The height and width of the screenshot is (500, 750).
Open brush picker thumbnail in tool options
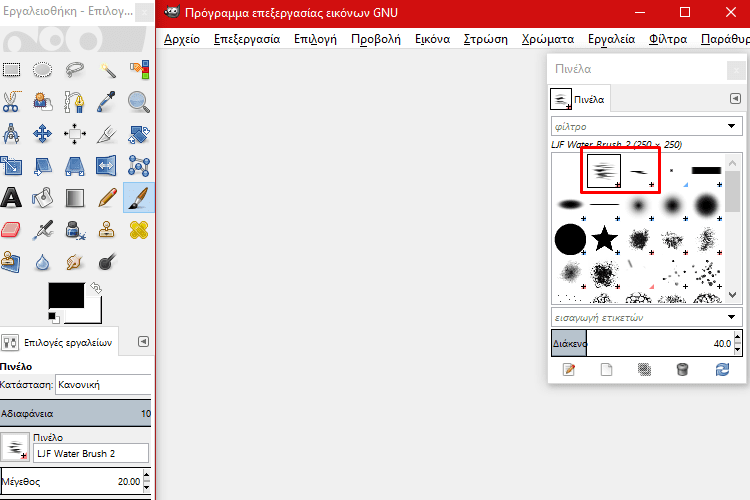click(x=15, y=447)
